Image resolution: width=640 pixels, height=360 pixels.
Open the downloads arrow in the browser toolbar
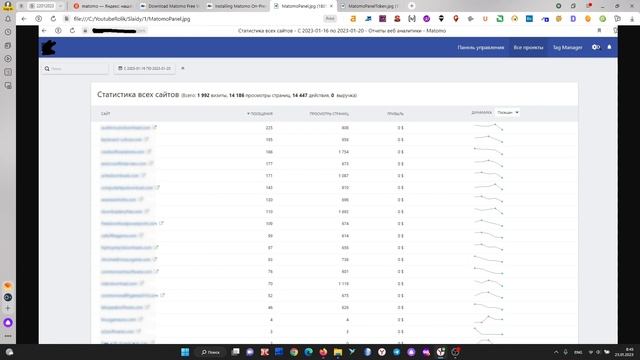632,19
